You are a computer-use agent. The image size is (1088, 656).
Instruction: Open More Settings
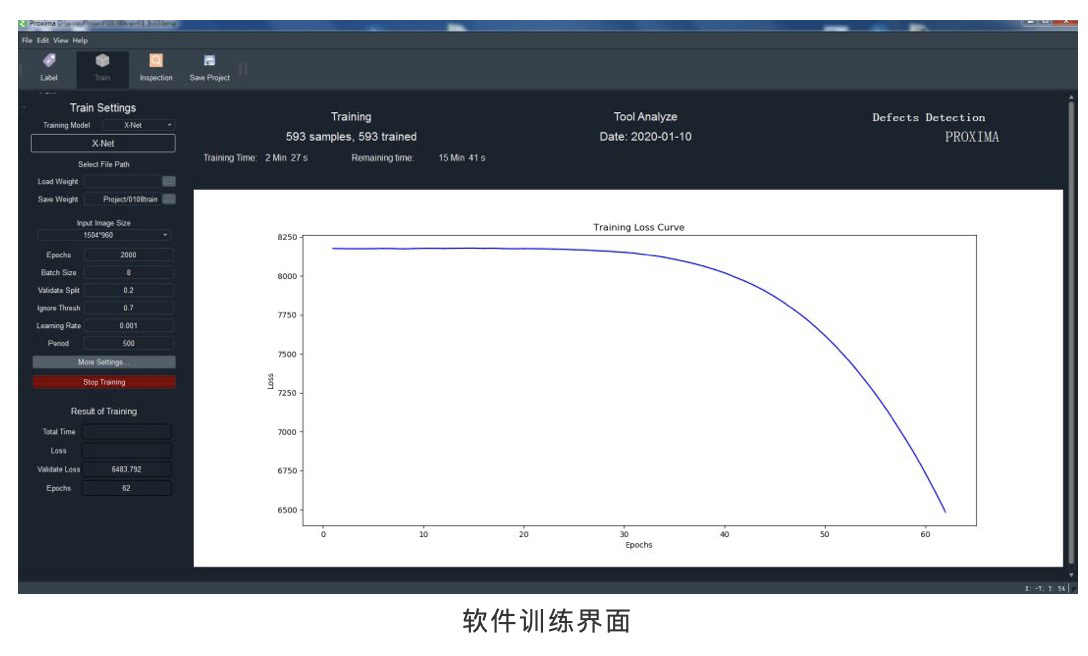[x=105, y=361]
